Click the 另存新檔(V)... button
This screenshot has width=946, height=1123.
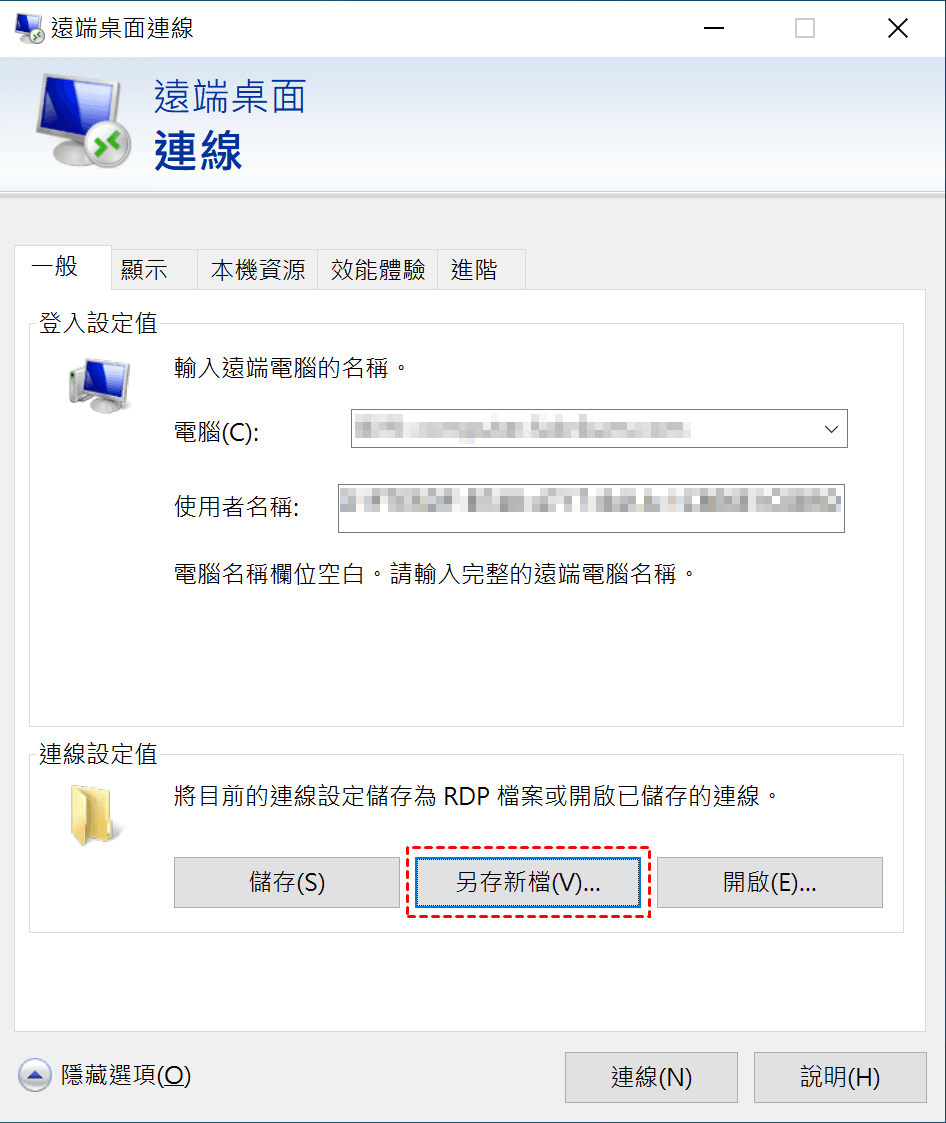[x=528, y=882]
